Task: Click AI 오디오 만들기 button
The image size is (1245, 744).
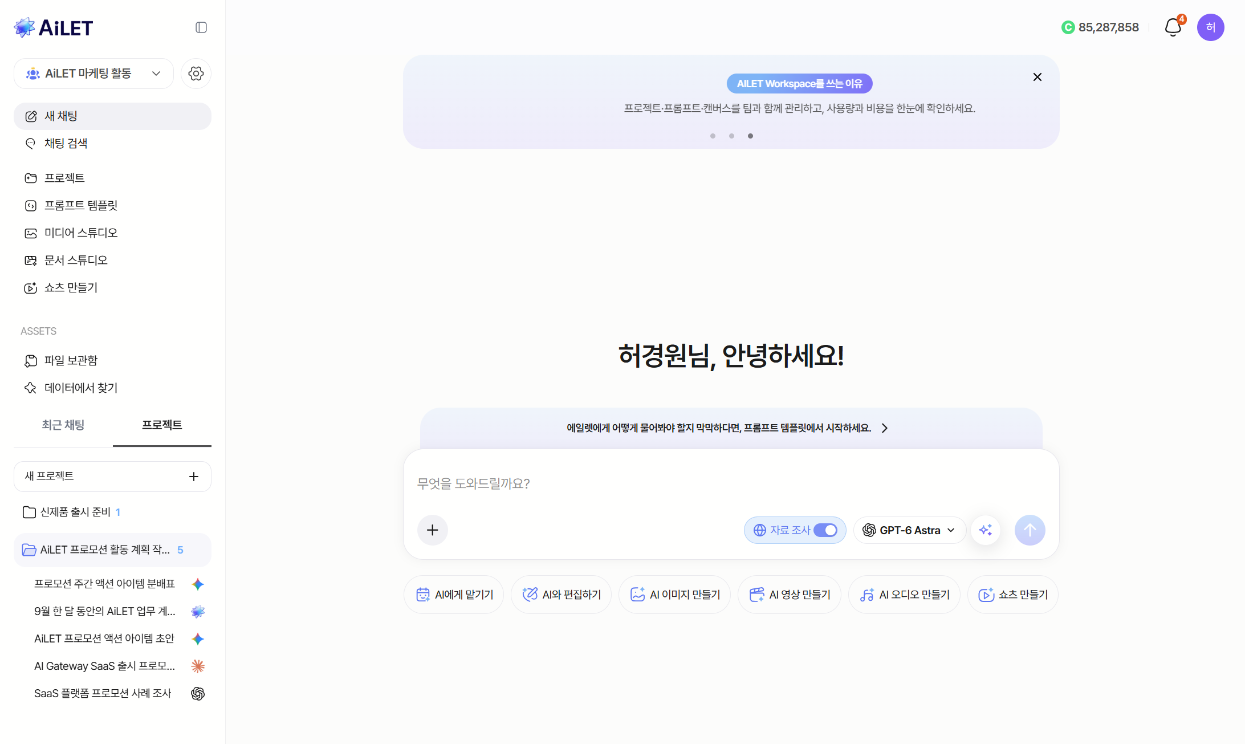Action: tap(904, 594)
